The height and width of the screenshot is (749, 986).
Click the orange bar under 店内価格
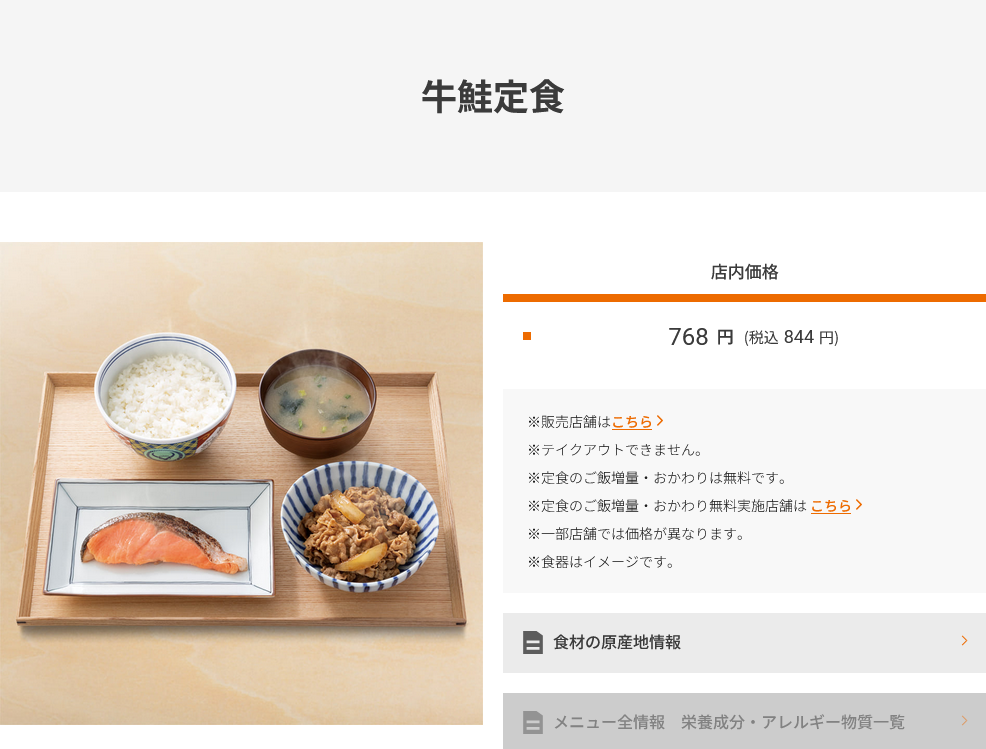pyautogui.click(x=745, y=298)
